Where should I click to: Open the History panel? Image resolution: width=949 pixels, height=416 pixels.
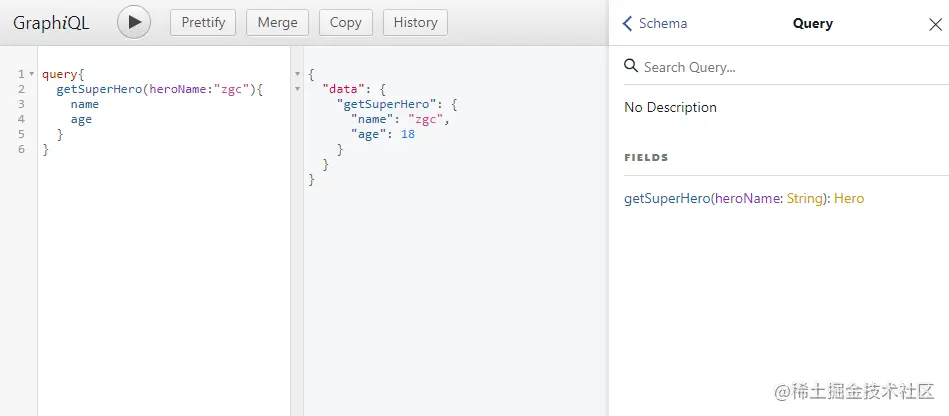(x=415, y=22)
